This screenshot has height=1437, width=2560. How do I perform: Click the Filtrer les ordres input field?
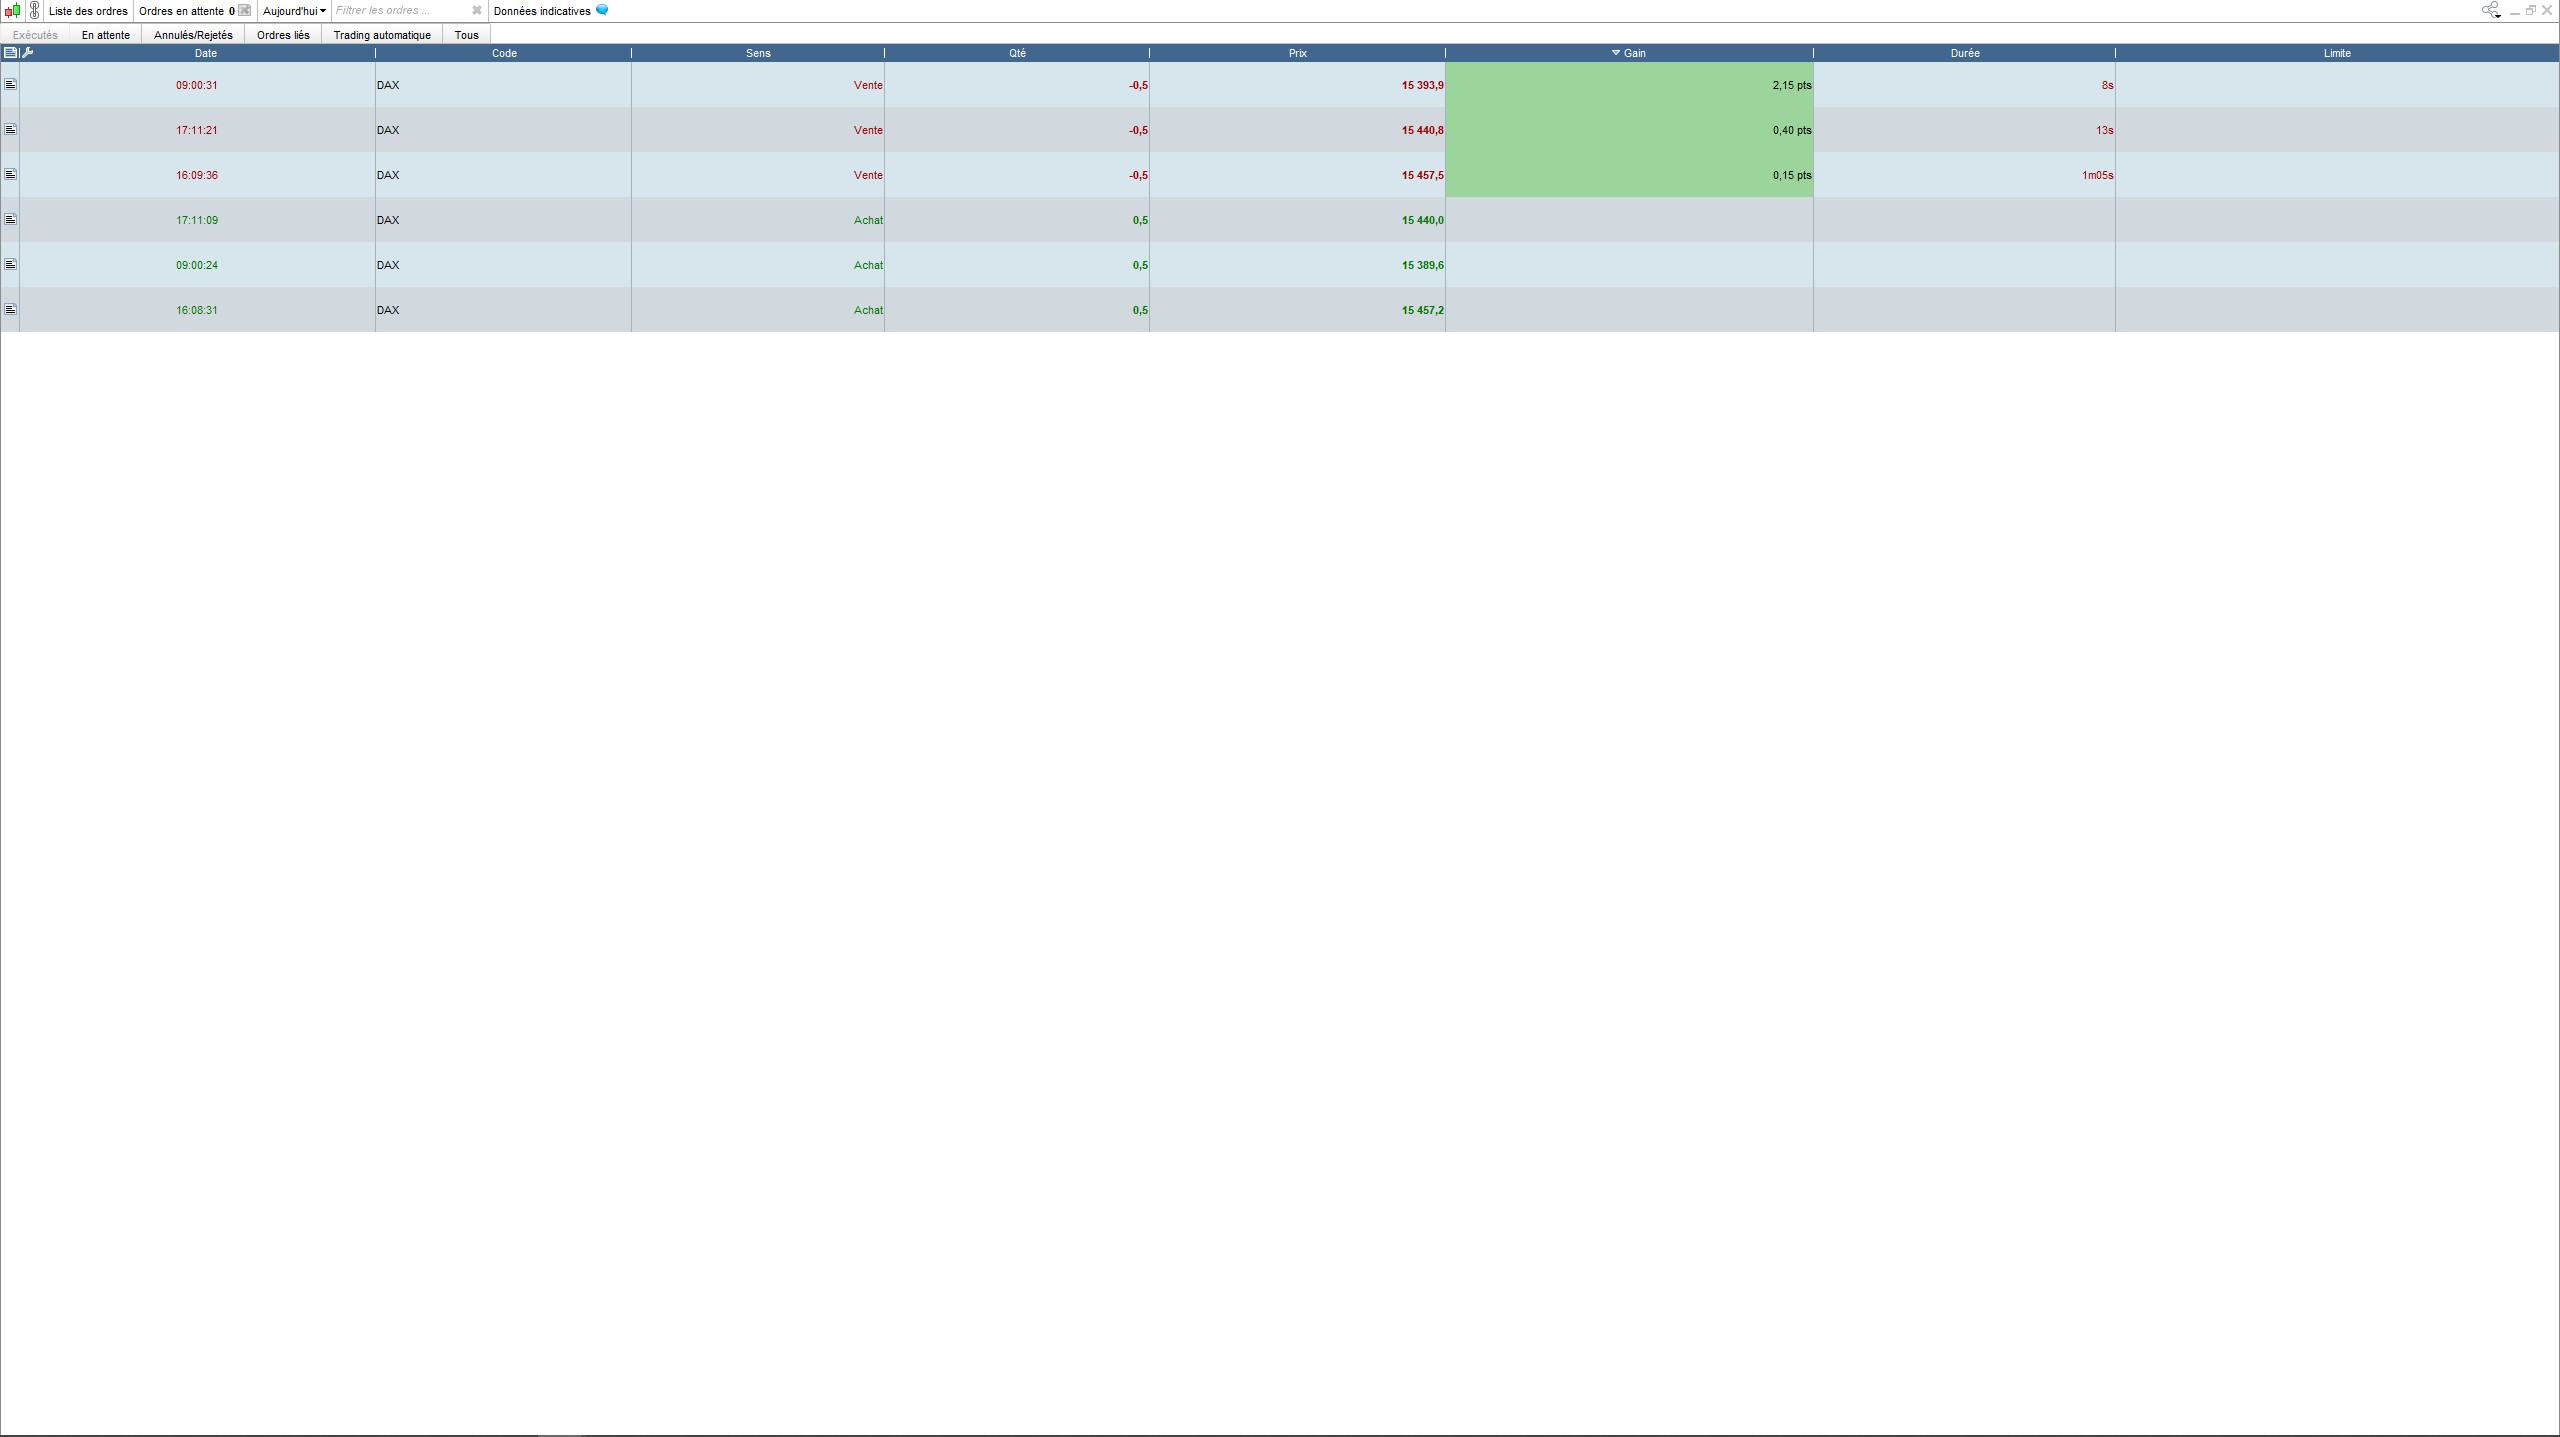coord(400,11)
